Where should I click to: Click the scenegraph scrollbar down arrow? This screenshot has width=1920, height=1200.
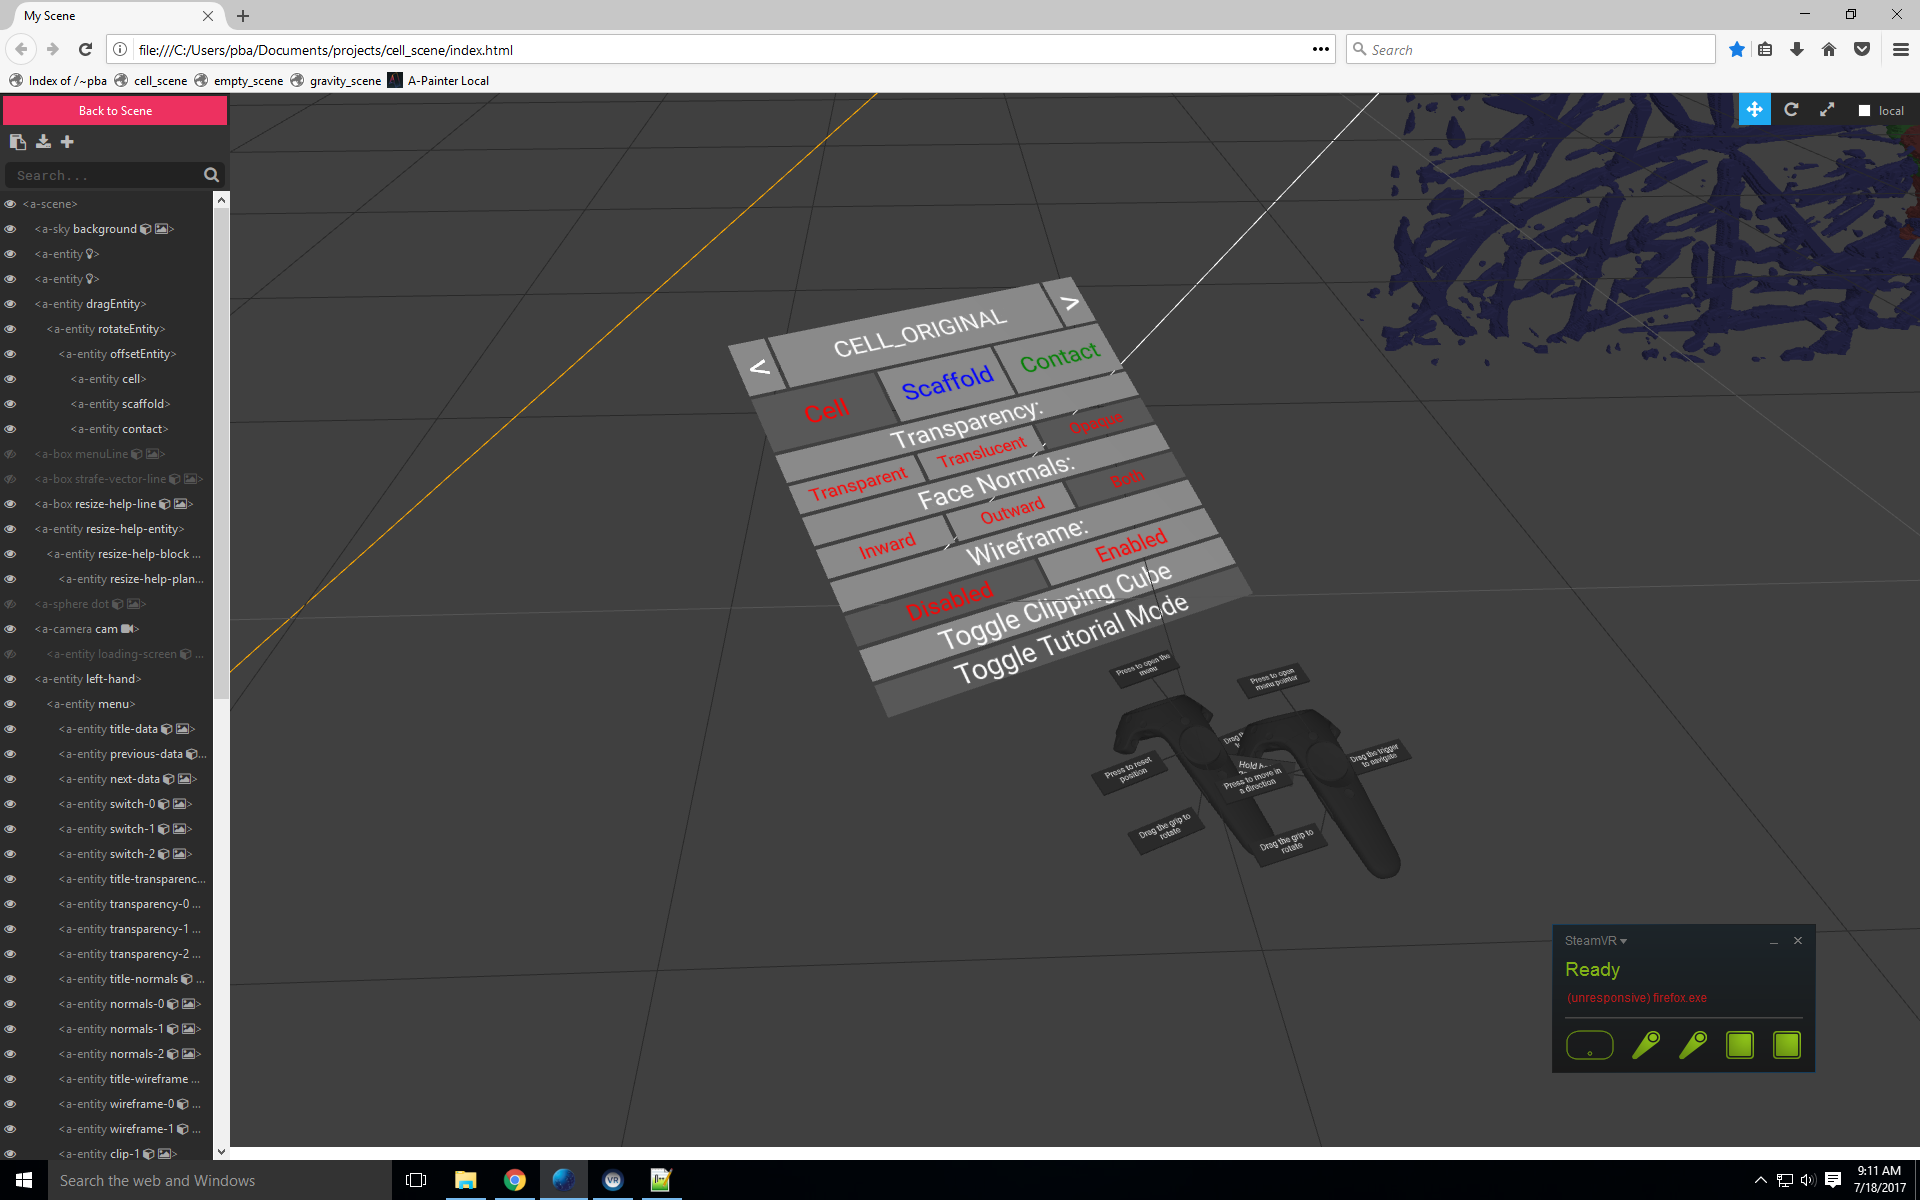pyautogui.click(x=221, y=1152)
